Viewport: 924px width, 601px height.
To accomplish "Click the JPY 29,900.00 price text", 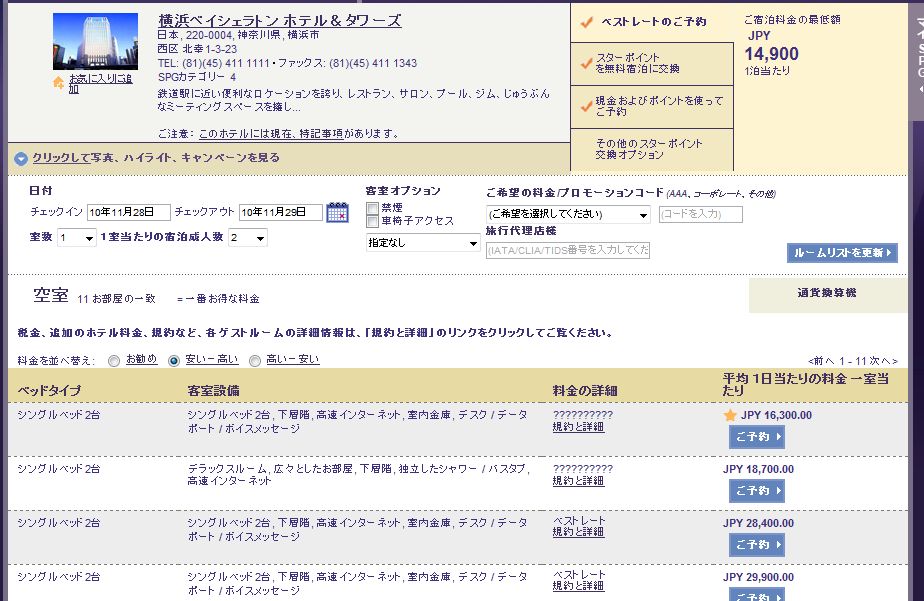I will click(x=758, y=577).
